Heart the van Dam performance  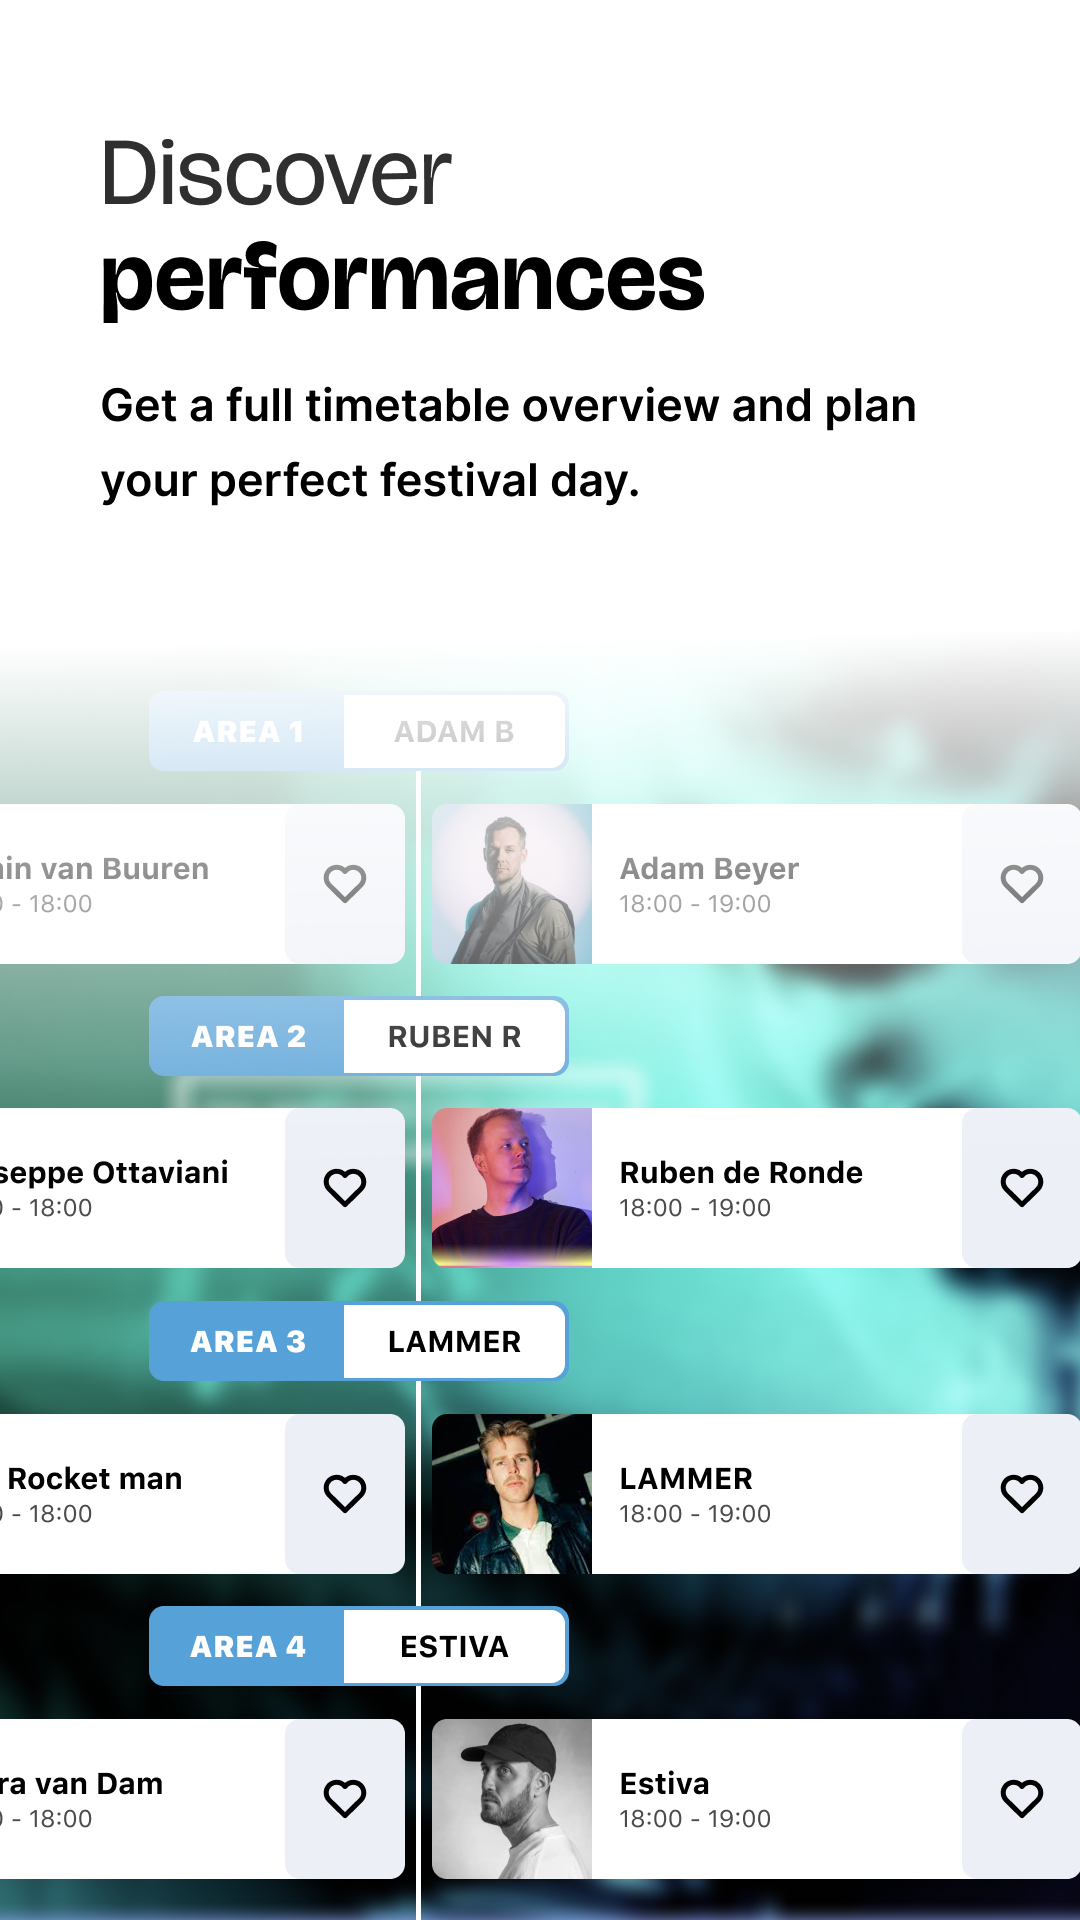point(345,1799)
